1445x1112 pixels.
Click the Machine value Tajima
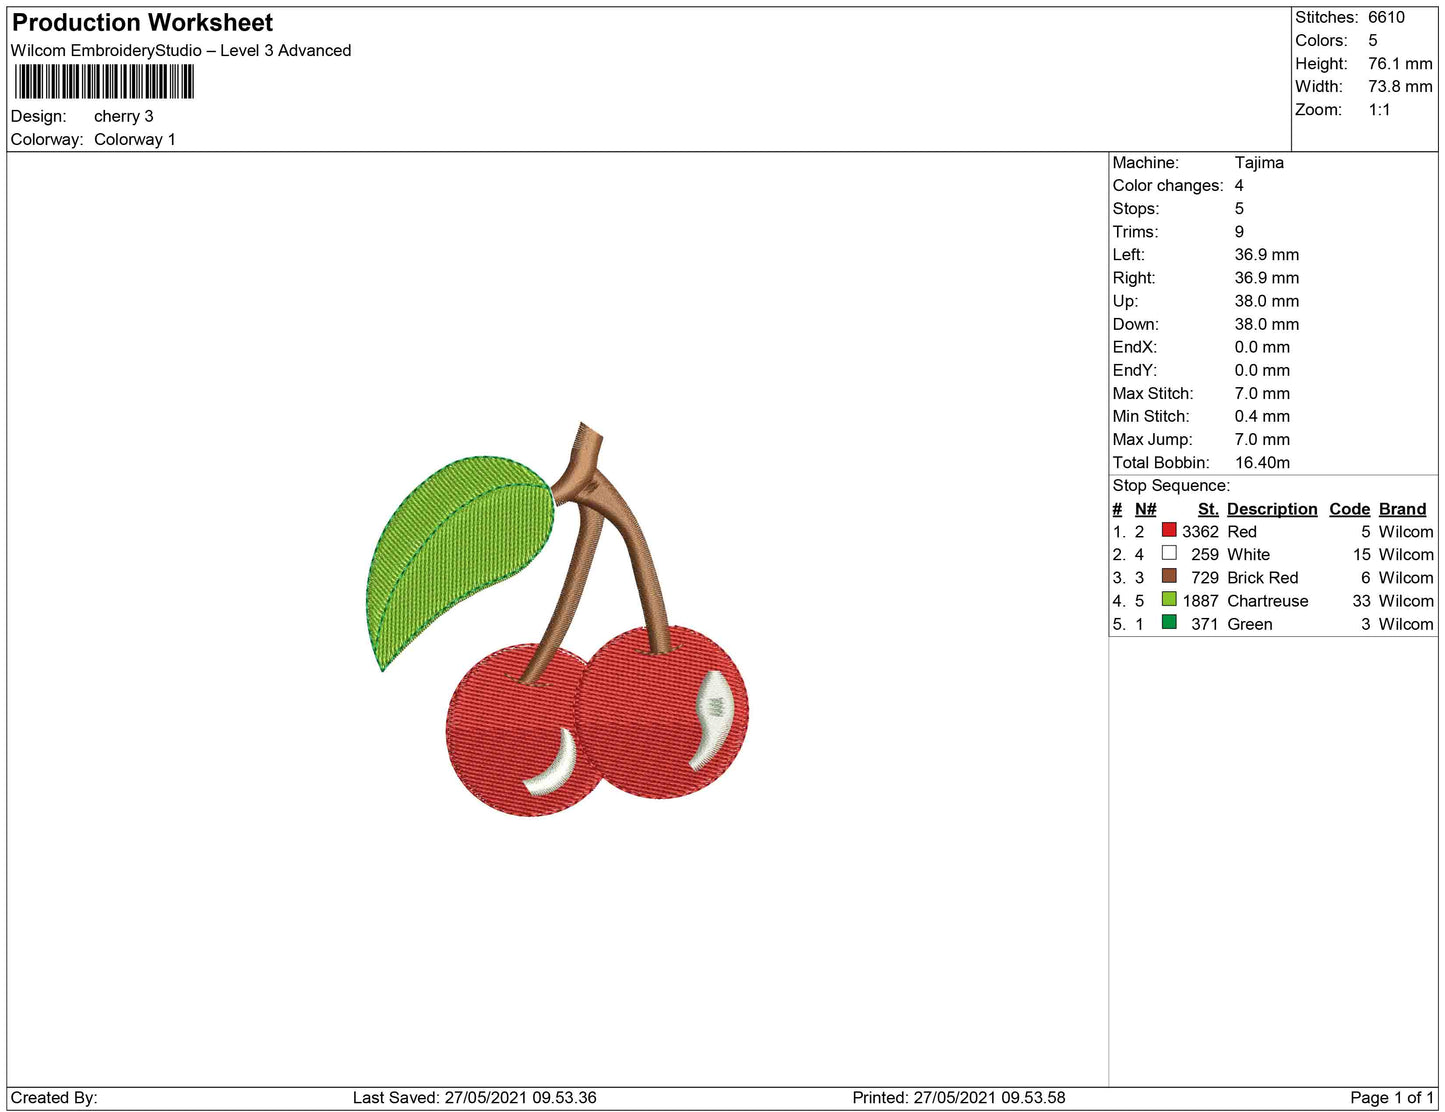pos(1259,162)
